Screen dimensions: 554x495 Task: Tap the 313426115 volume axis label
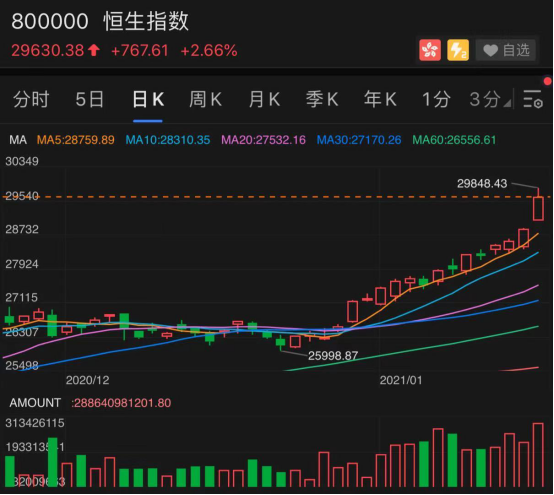35,423
